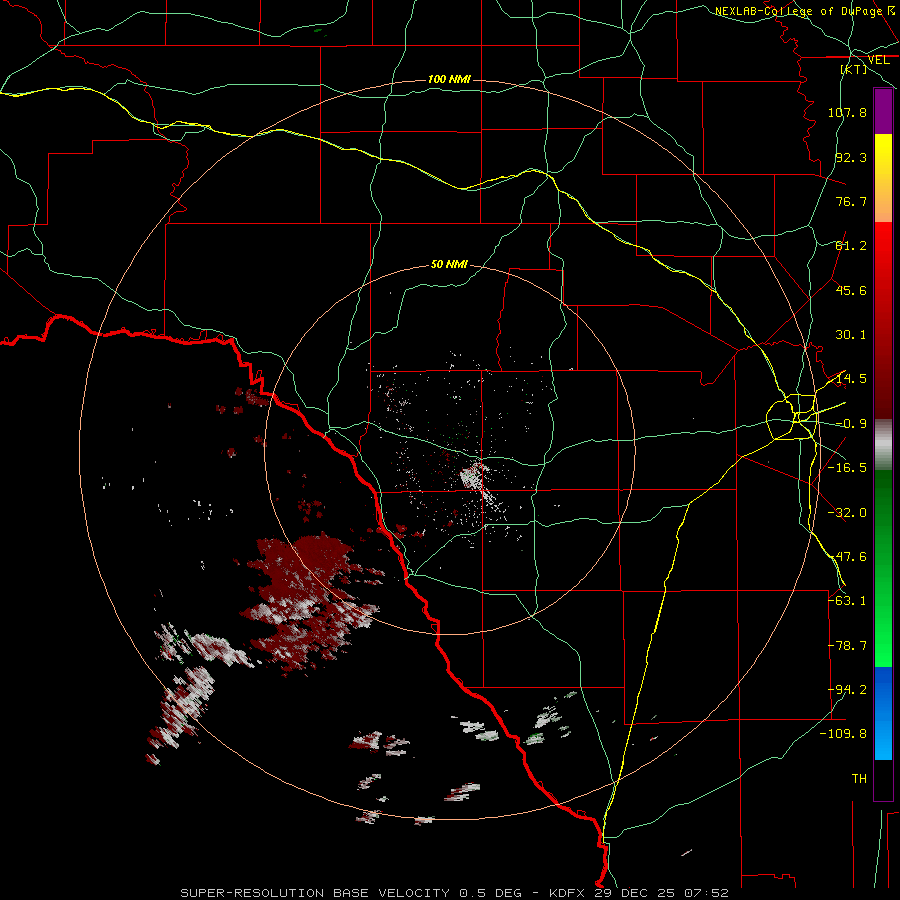Screen dimensions: 900x900
Task: Click the 100 NMI range ring label
Action: tap(449, 79)
